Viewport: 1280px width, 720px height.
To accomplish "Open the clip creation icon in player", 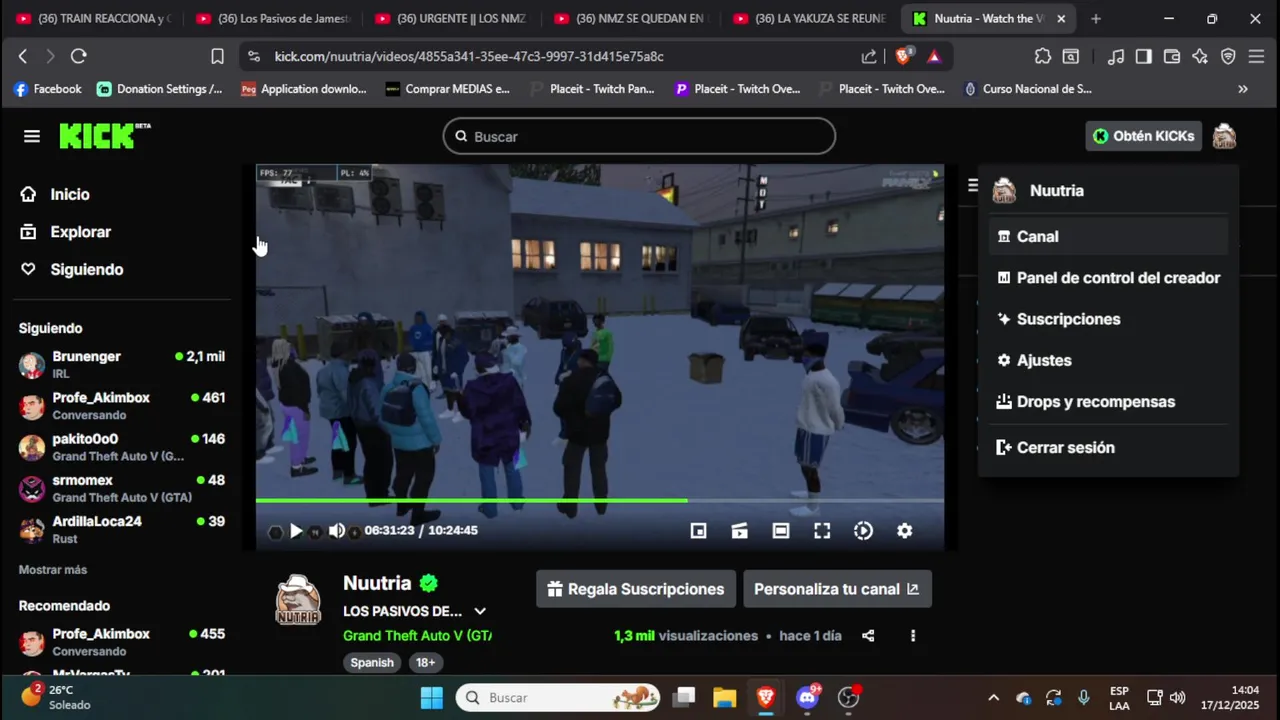I will point(740,531).
